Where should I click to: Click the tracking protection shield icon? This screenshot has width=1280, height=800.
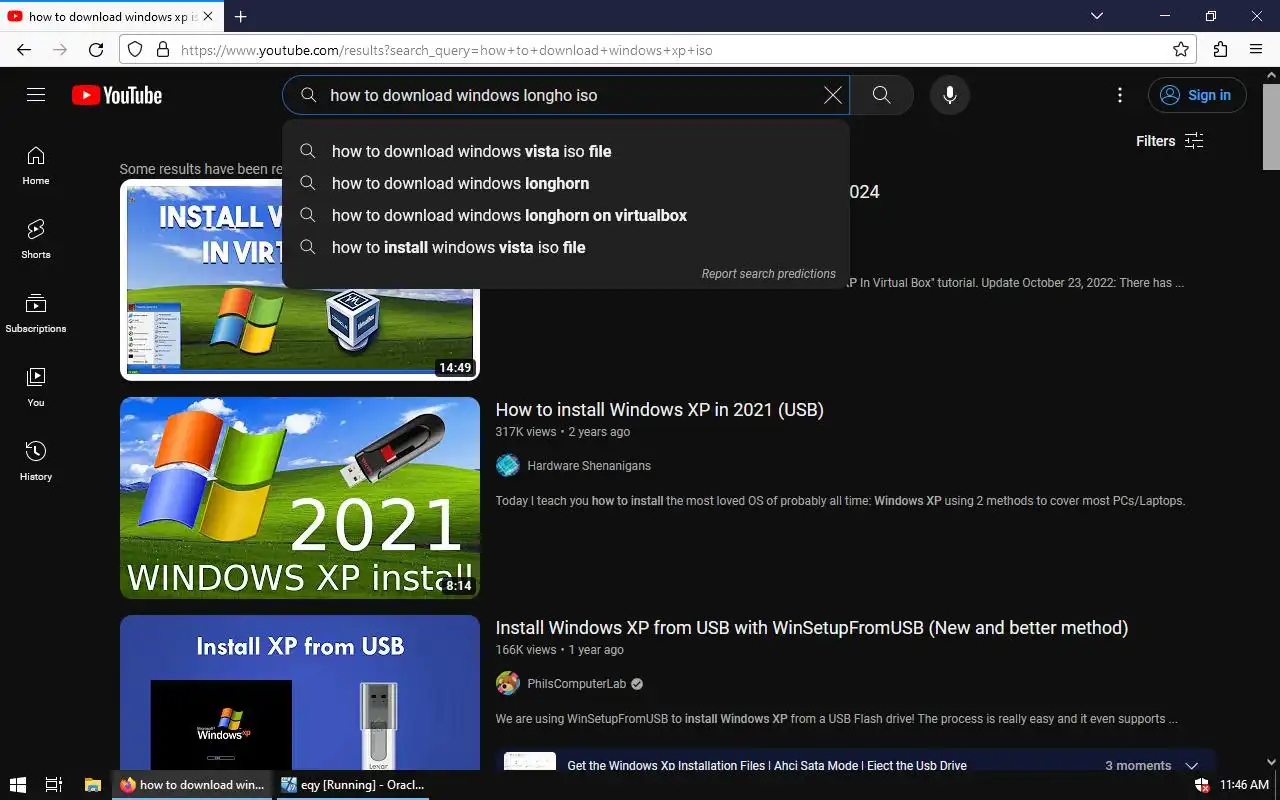[135, 50]
